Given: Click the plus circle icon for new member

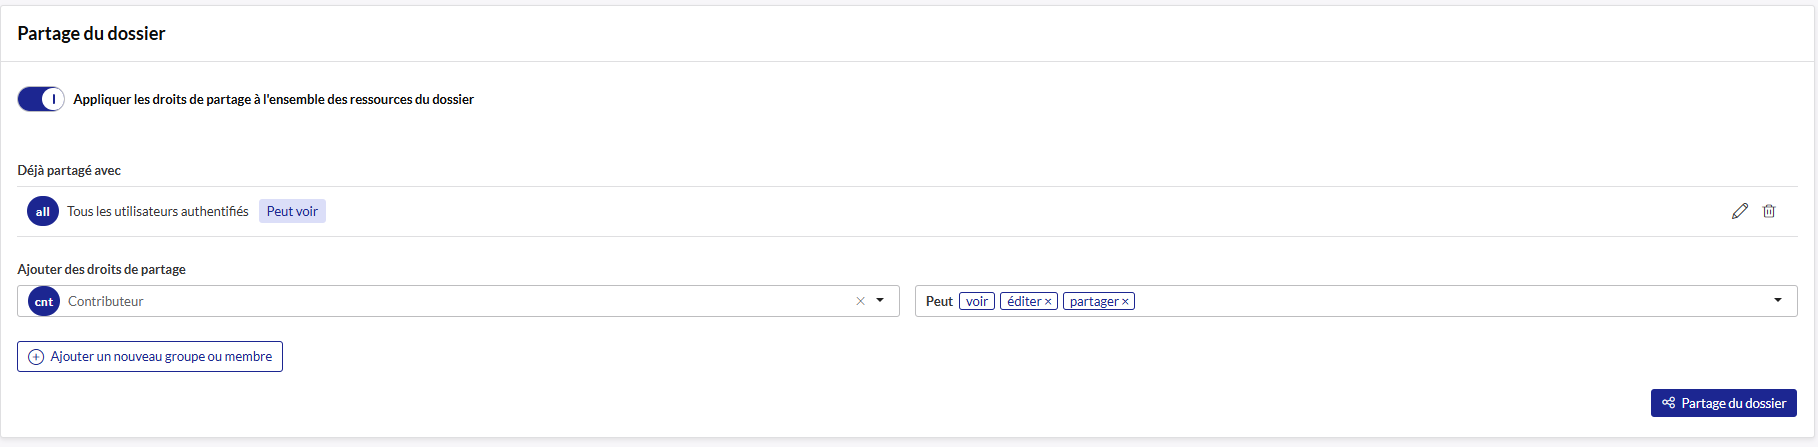Looking at the screenshot, I should click(36, 357).
